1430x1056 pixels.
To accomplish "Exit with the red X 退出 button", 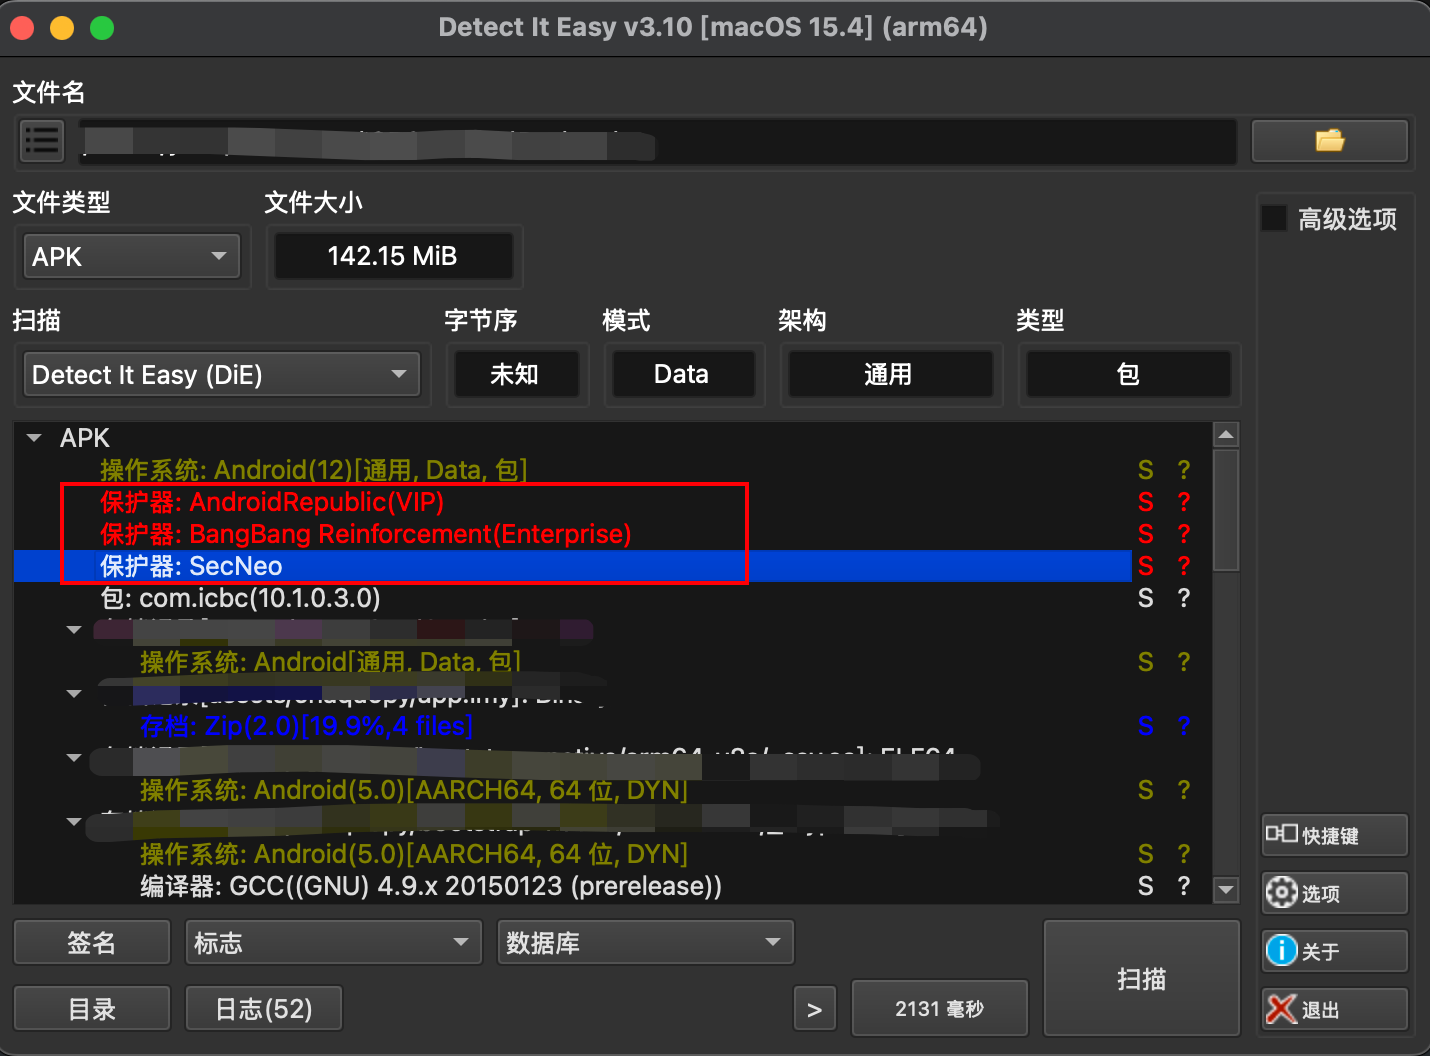I will tap(1334, 1009).
